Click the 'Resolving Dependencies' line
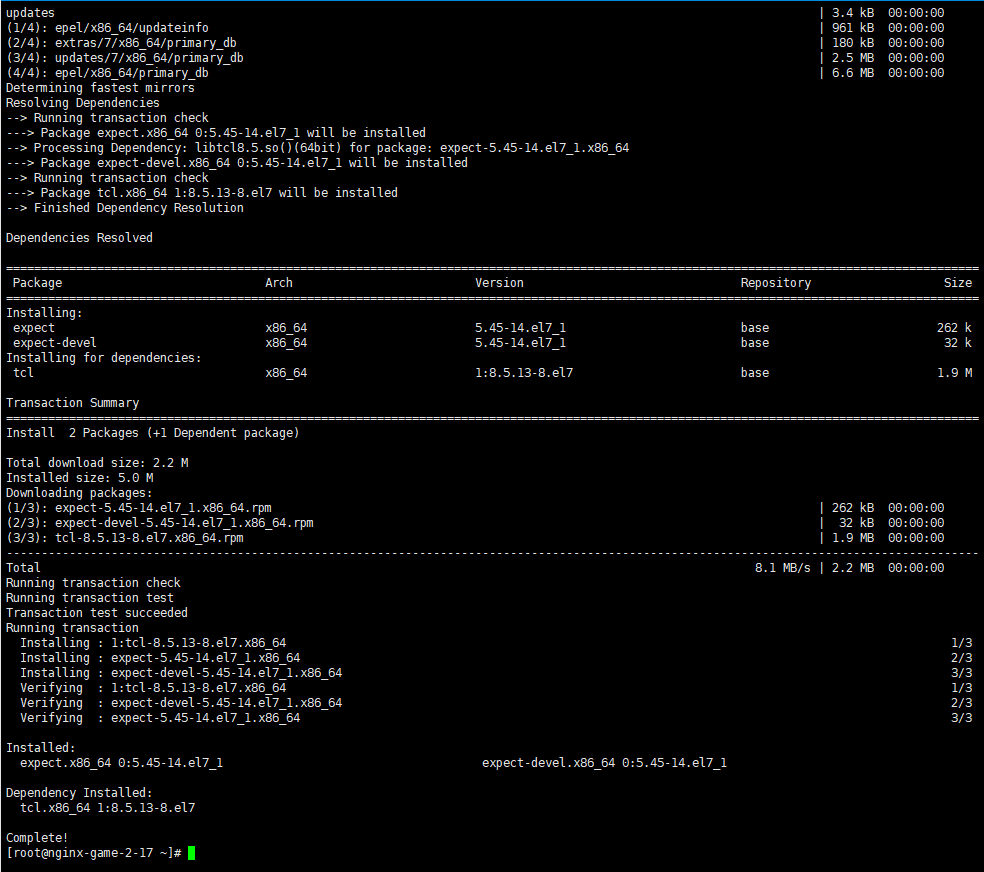The width and height of the screenshot is (984, 872). pyautogui.click(x=83, y=102)
